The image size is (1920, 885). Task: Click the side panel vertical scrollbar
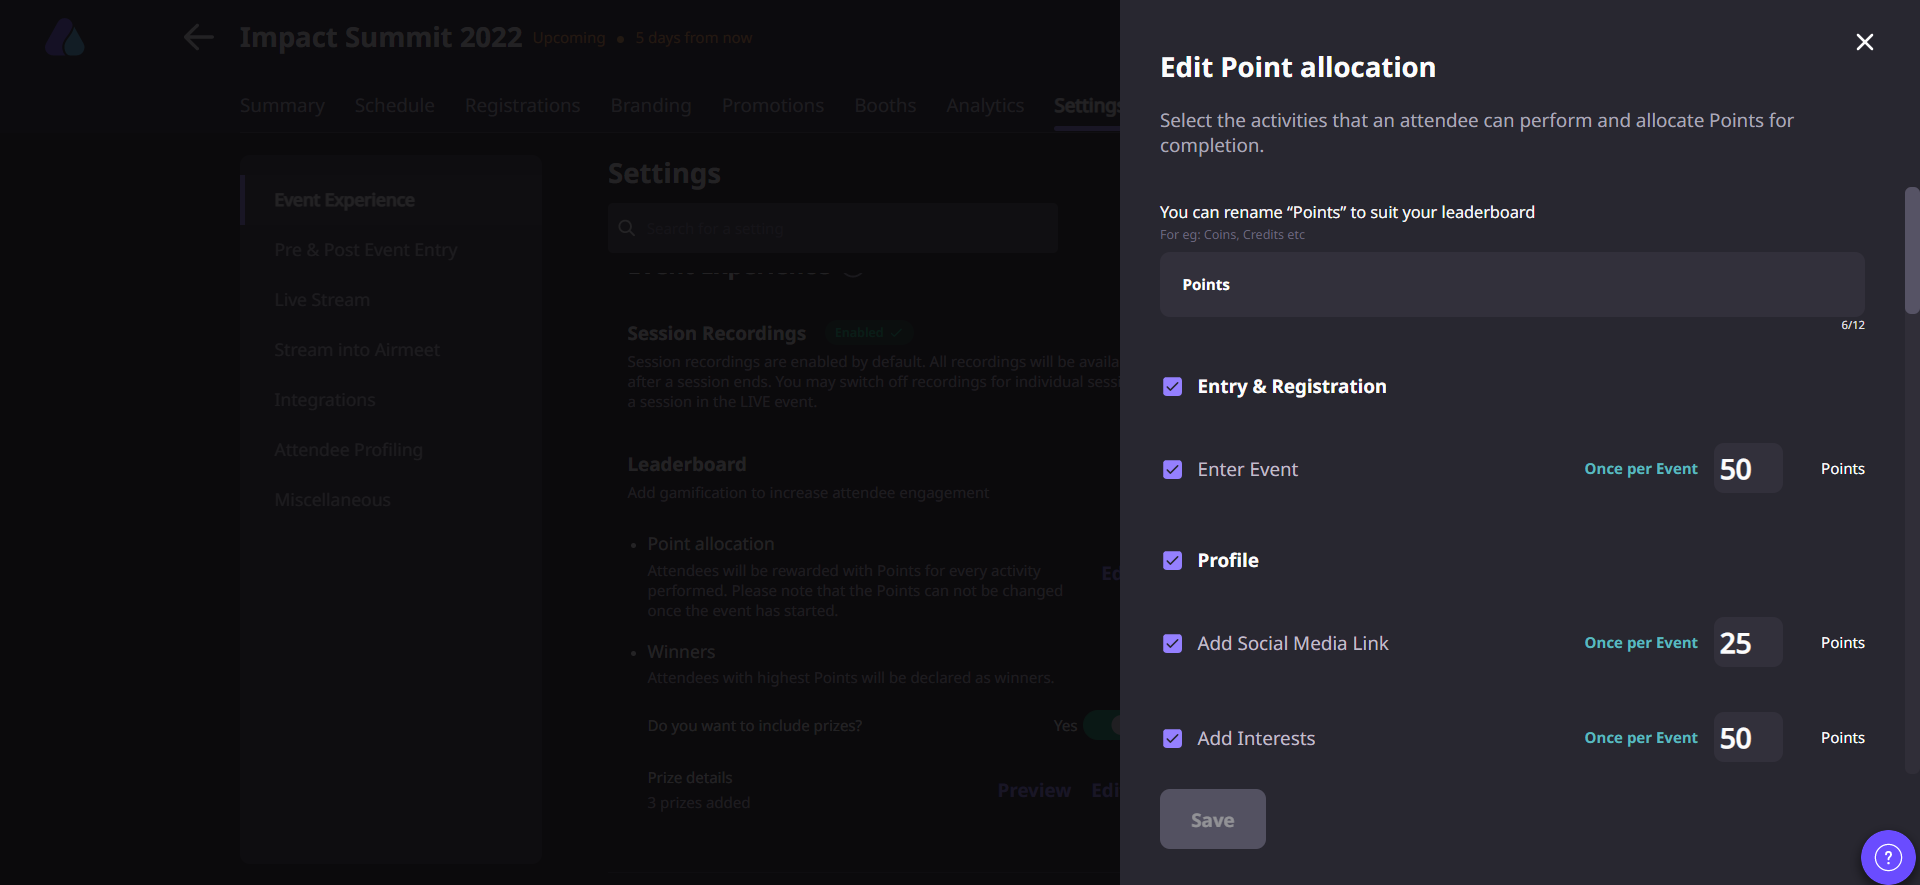(x=1912, y=250)
